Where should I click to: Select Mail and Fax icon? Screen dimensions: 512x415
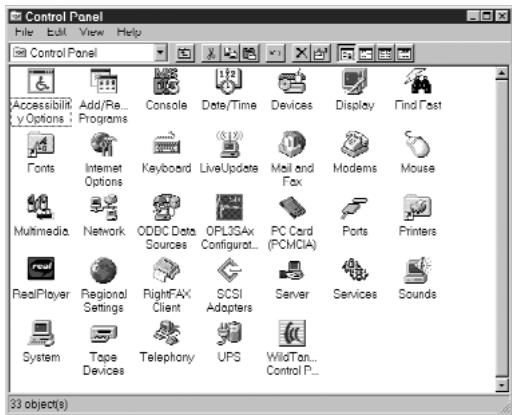tap(292, 144)
